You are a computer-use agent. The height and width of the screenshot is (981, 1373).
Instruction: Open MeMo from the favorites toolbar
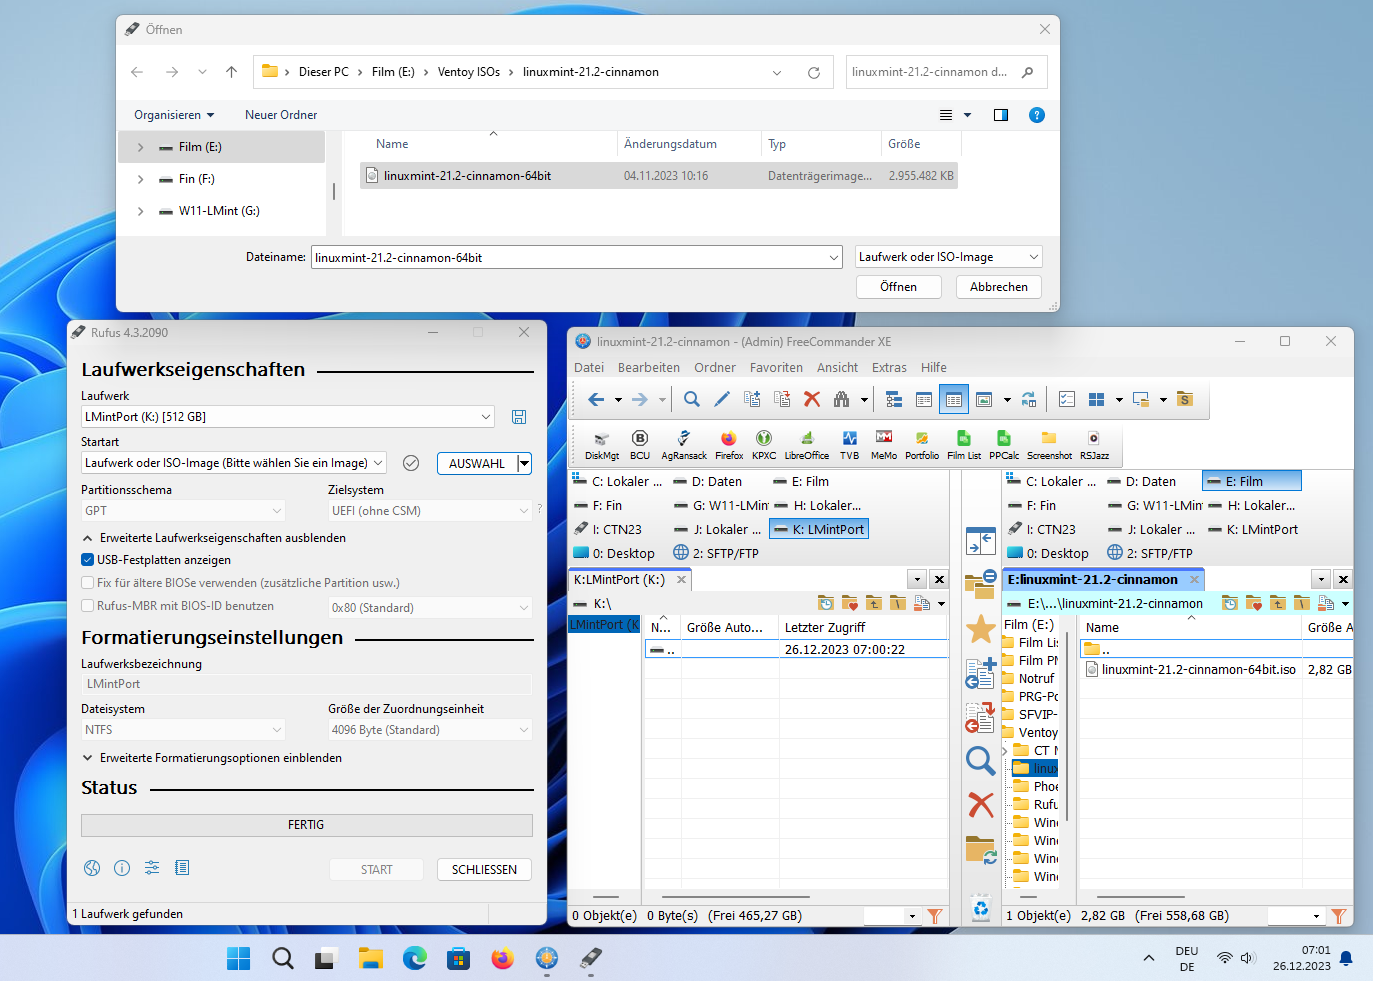click(884, 445)
